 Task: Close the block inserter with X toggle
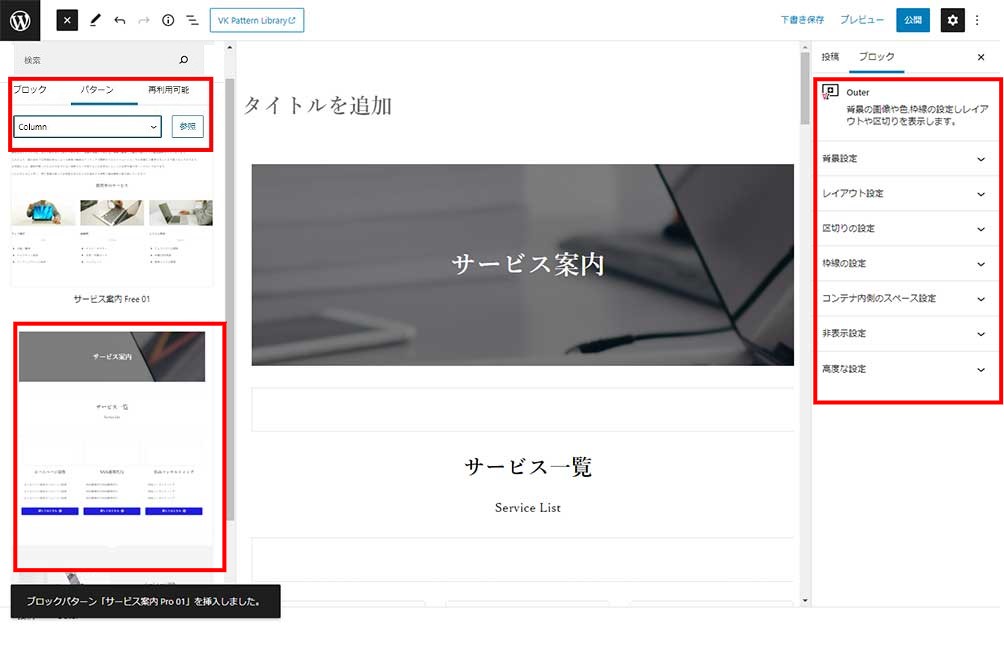point(67,20)
